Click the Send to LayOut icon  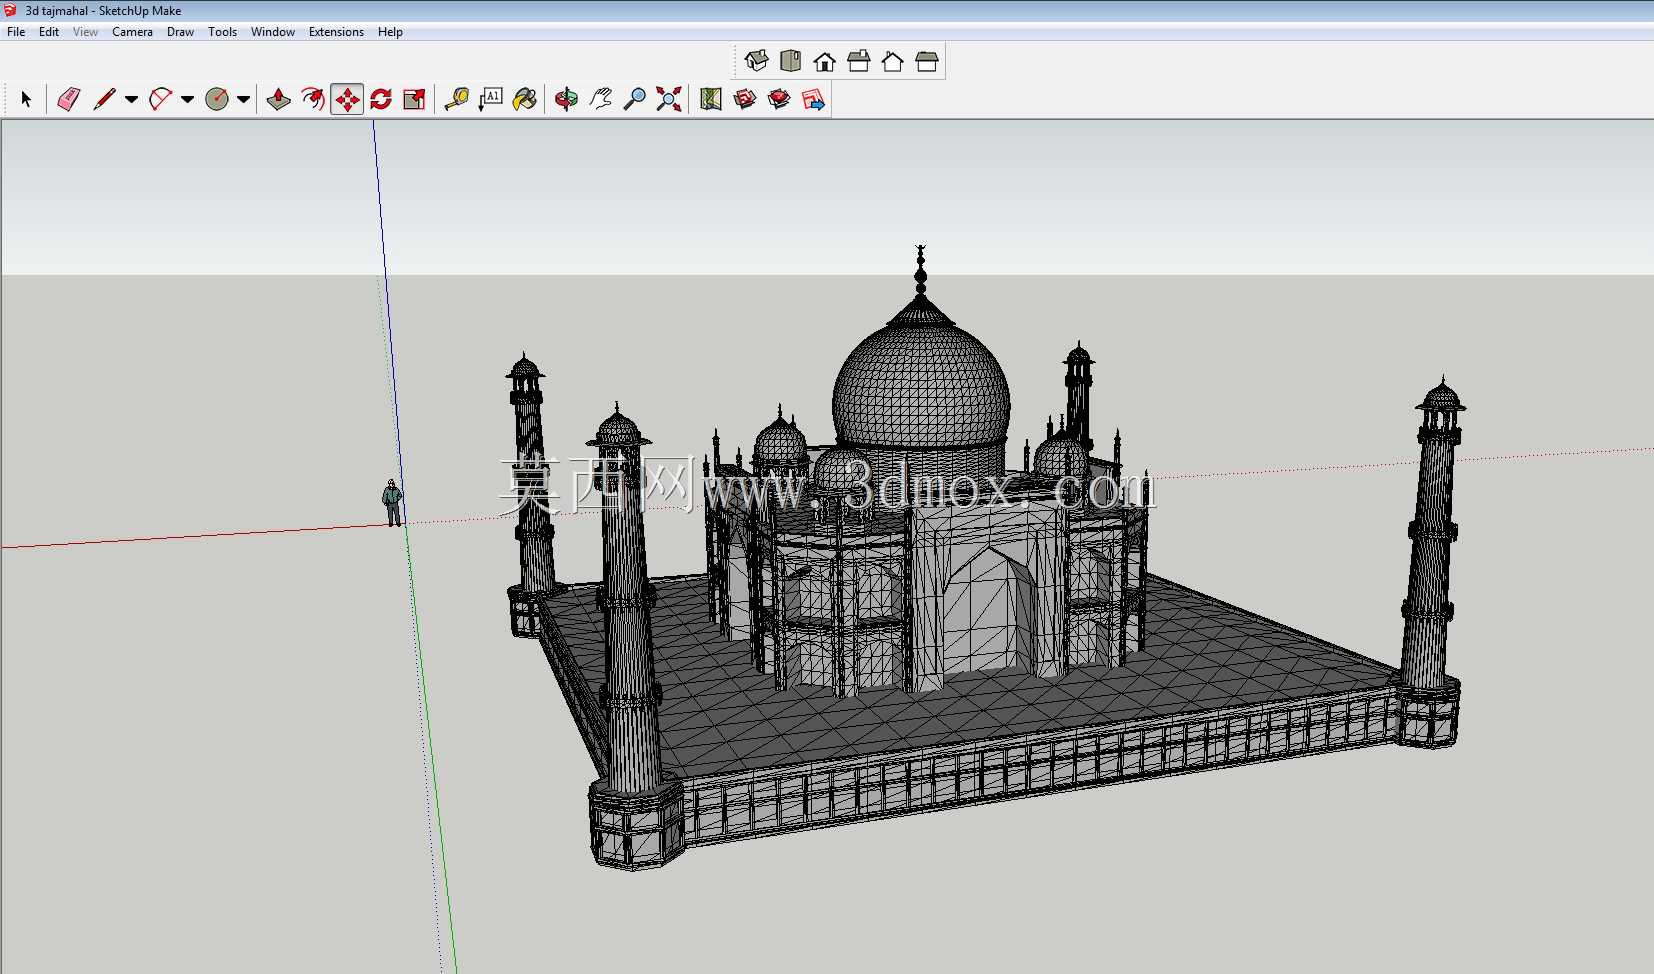click(x=813, y=99)
